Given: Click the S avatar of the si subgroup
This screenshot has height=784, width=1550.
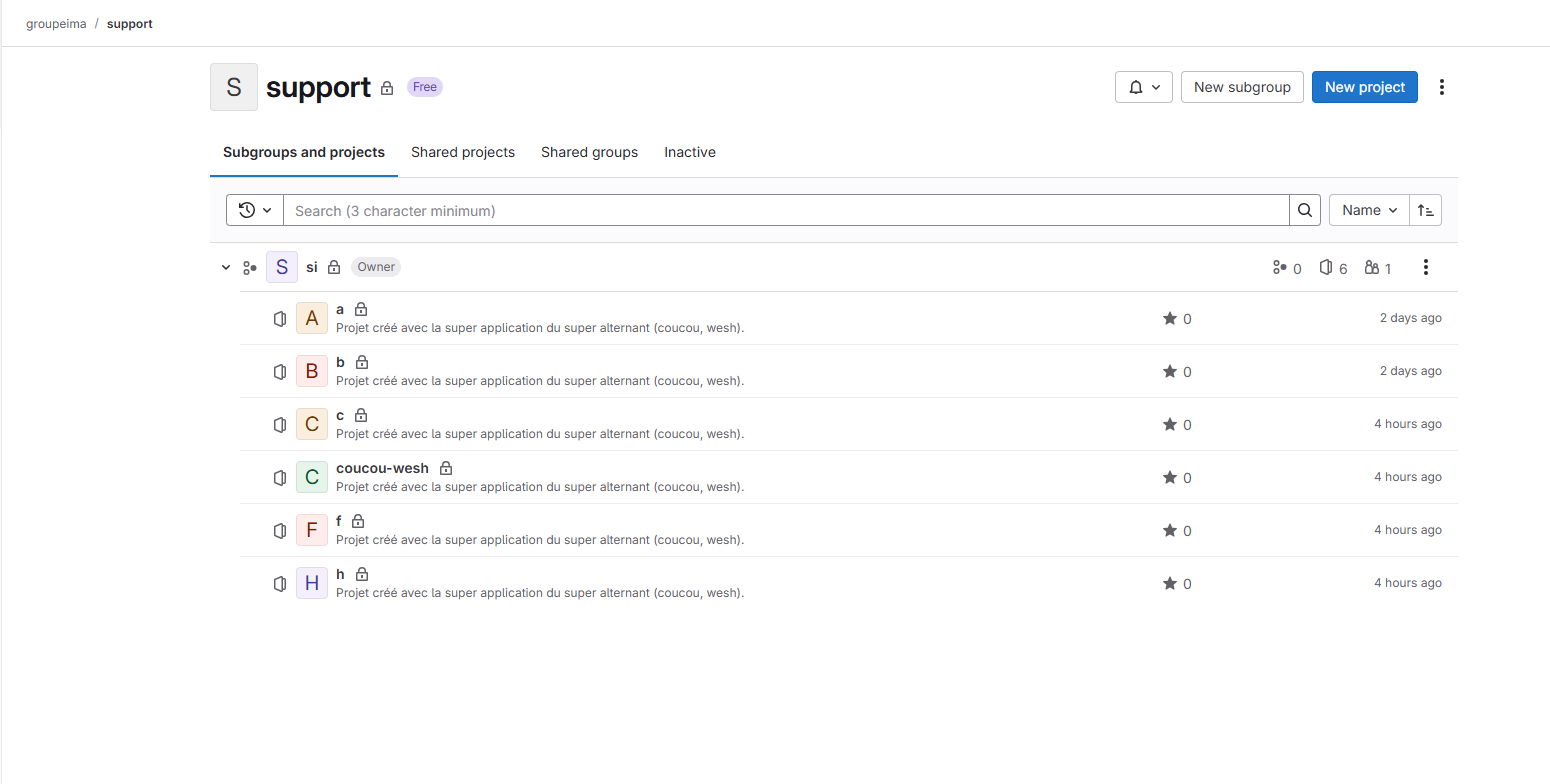Looking at the screenshot, I should (x=282, y=267).
